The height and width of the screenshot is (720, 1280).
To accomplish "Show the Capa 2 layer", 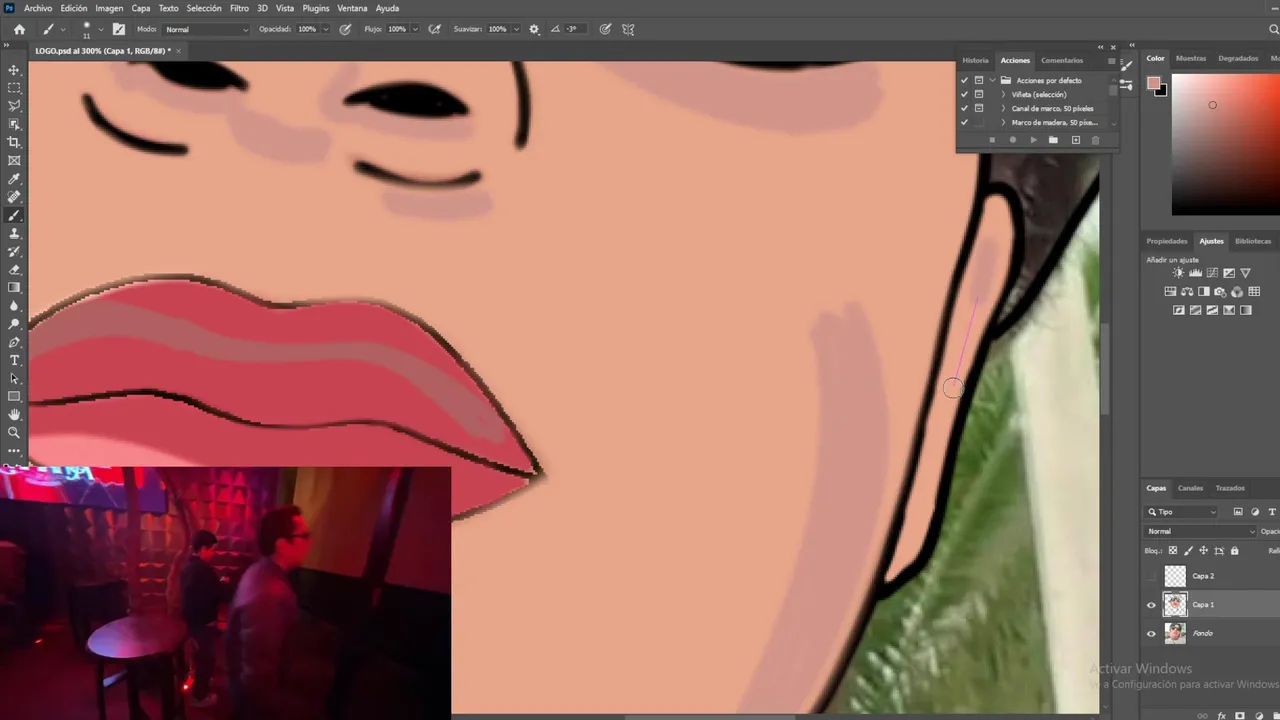I will pos(1151,576).
